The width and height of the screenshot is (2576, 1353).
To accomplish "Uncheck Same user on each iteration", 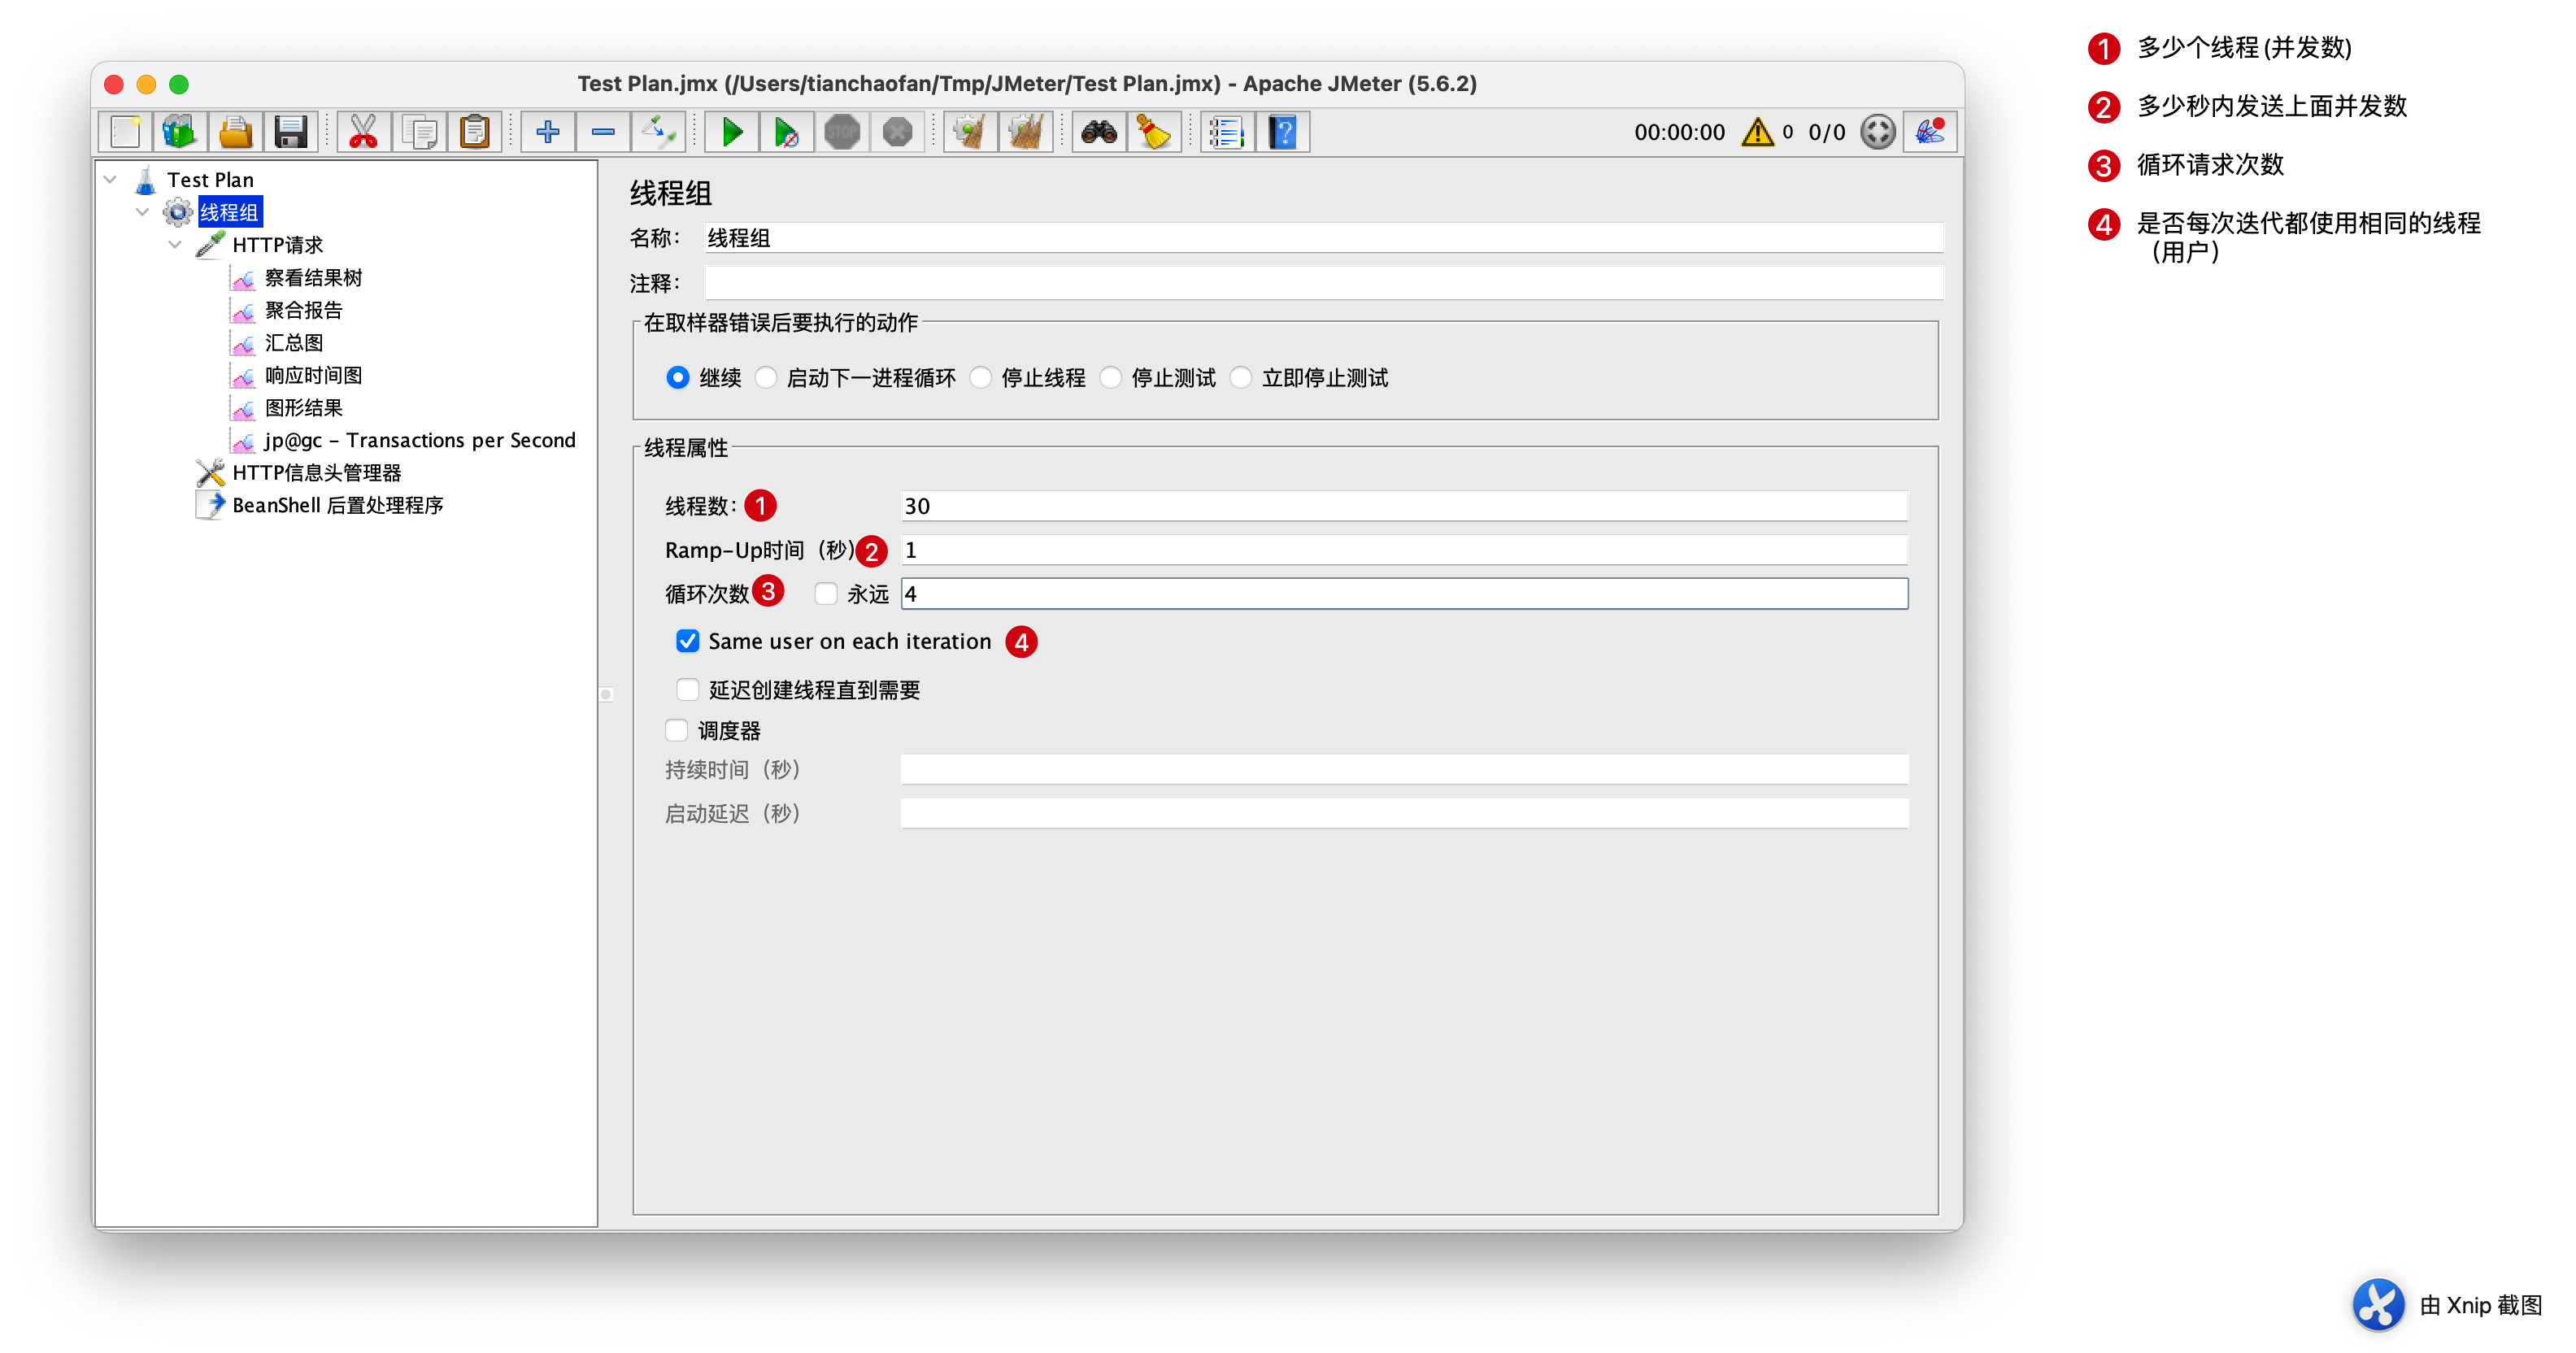I will point(688,641).
